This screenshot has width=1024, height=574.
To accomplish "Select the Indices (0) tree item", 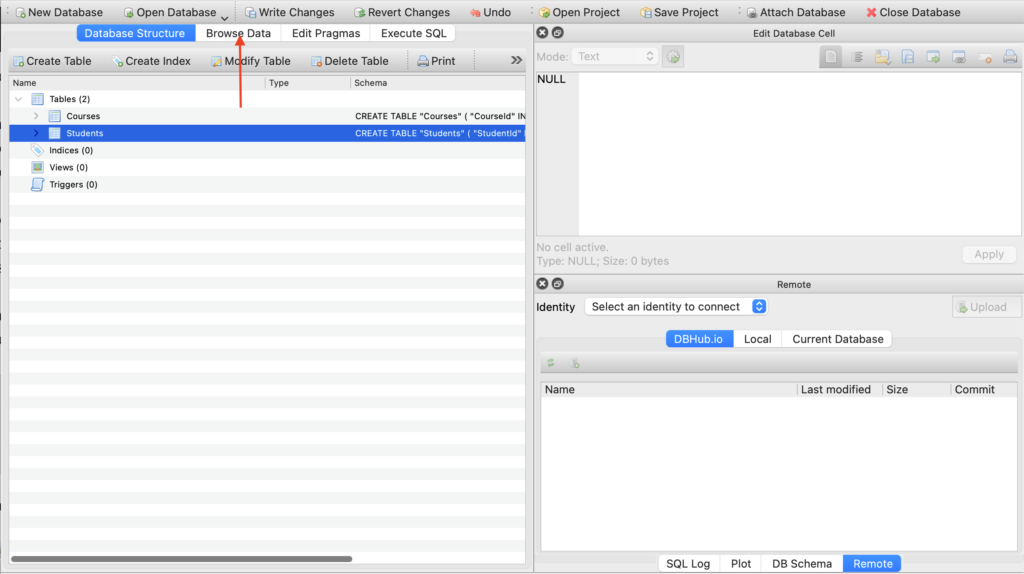I will click(70, 150).
